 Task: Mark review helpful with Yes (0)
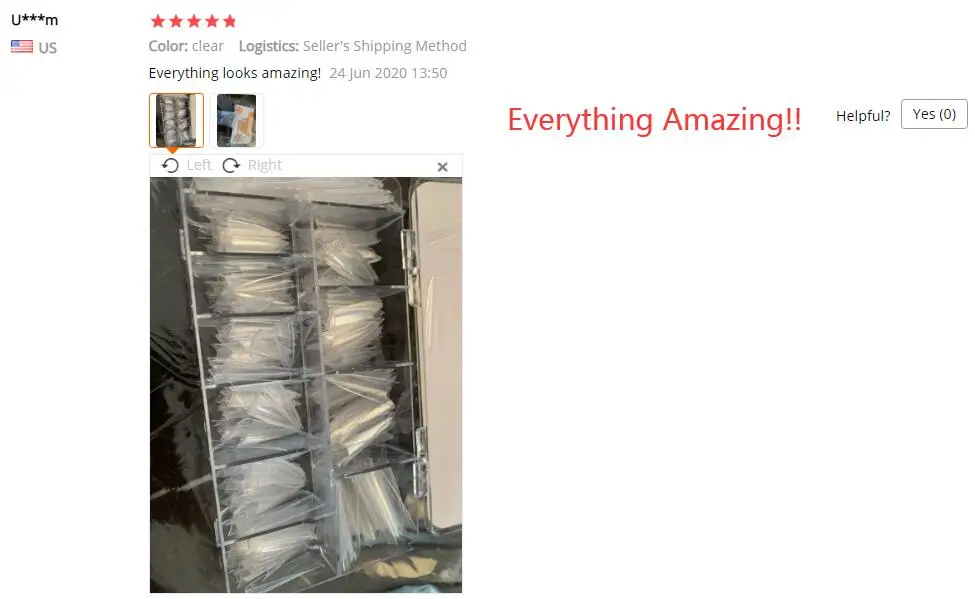click(x=934, y=114)
